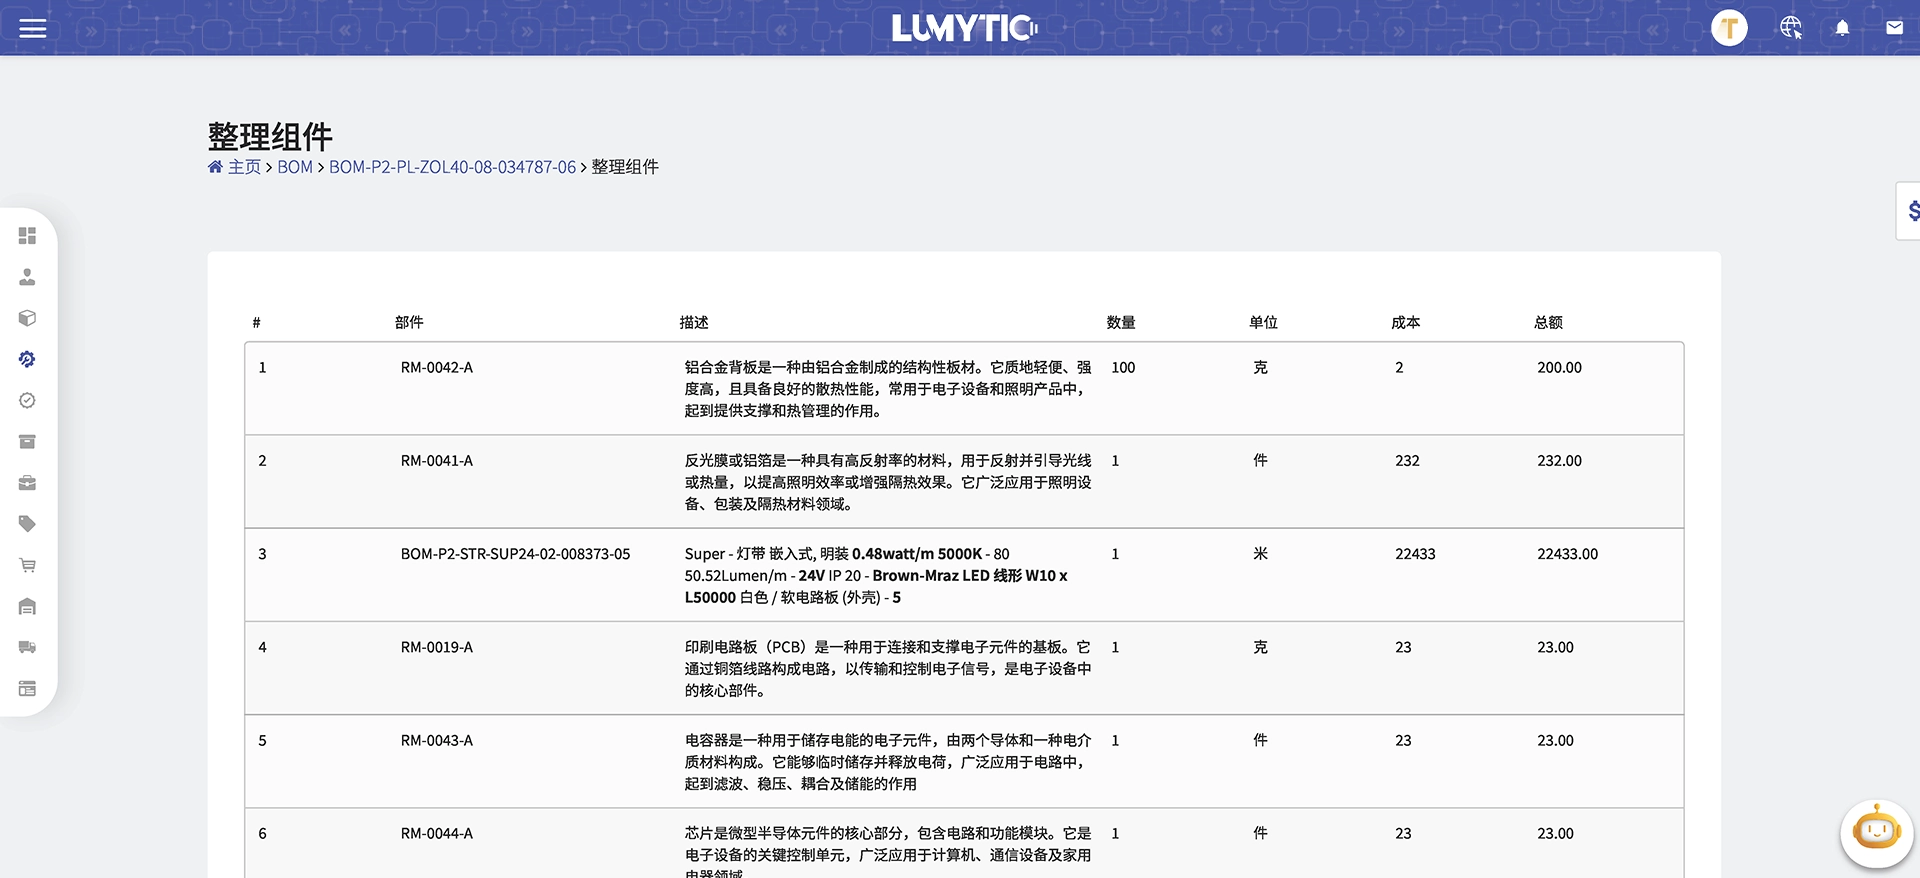Click the 整理组件 page heading

coord(270,136)
